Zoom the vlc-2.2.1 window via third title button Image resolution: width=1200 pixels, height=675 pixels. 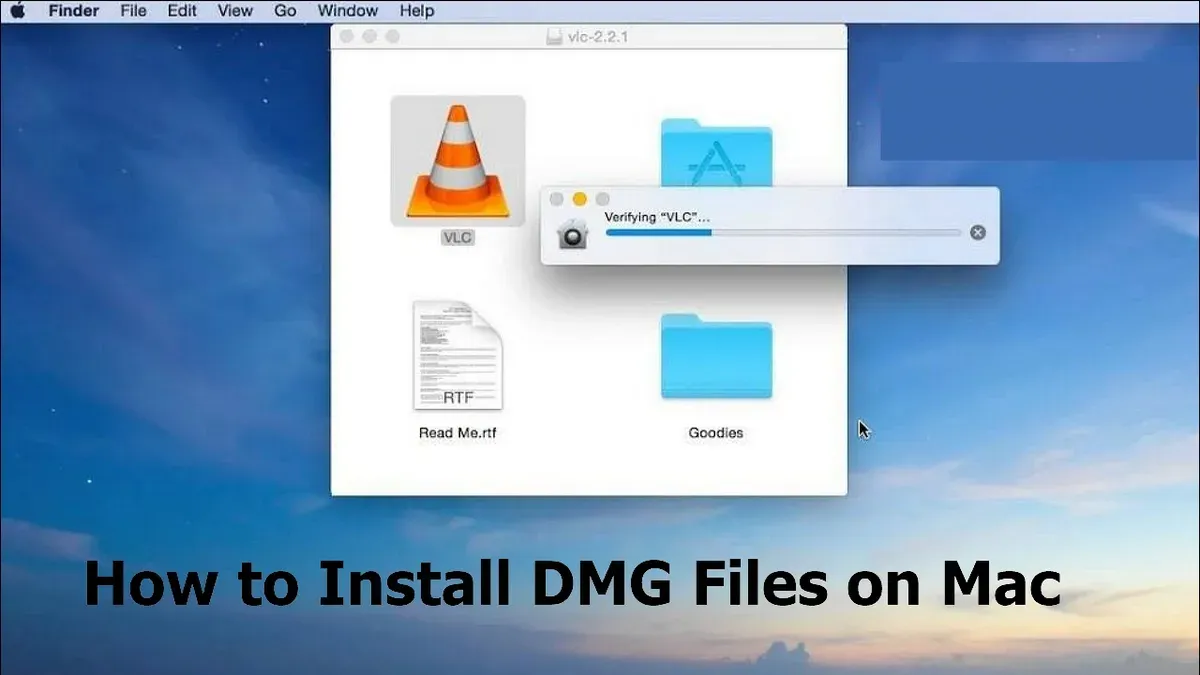coord(392,37)
